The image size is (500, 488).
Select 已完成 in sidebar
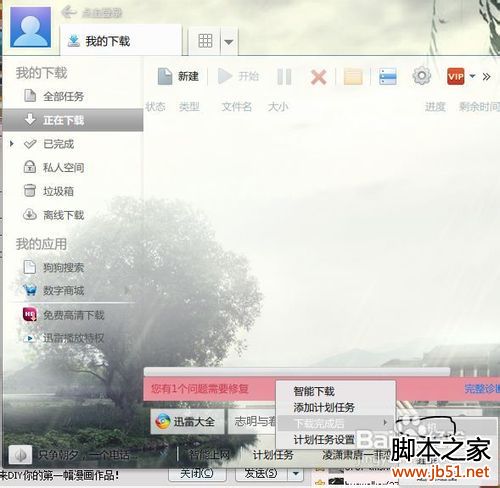[73, 144]
